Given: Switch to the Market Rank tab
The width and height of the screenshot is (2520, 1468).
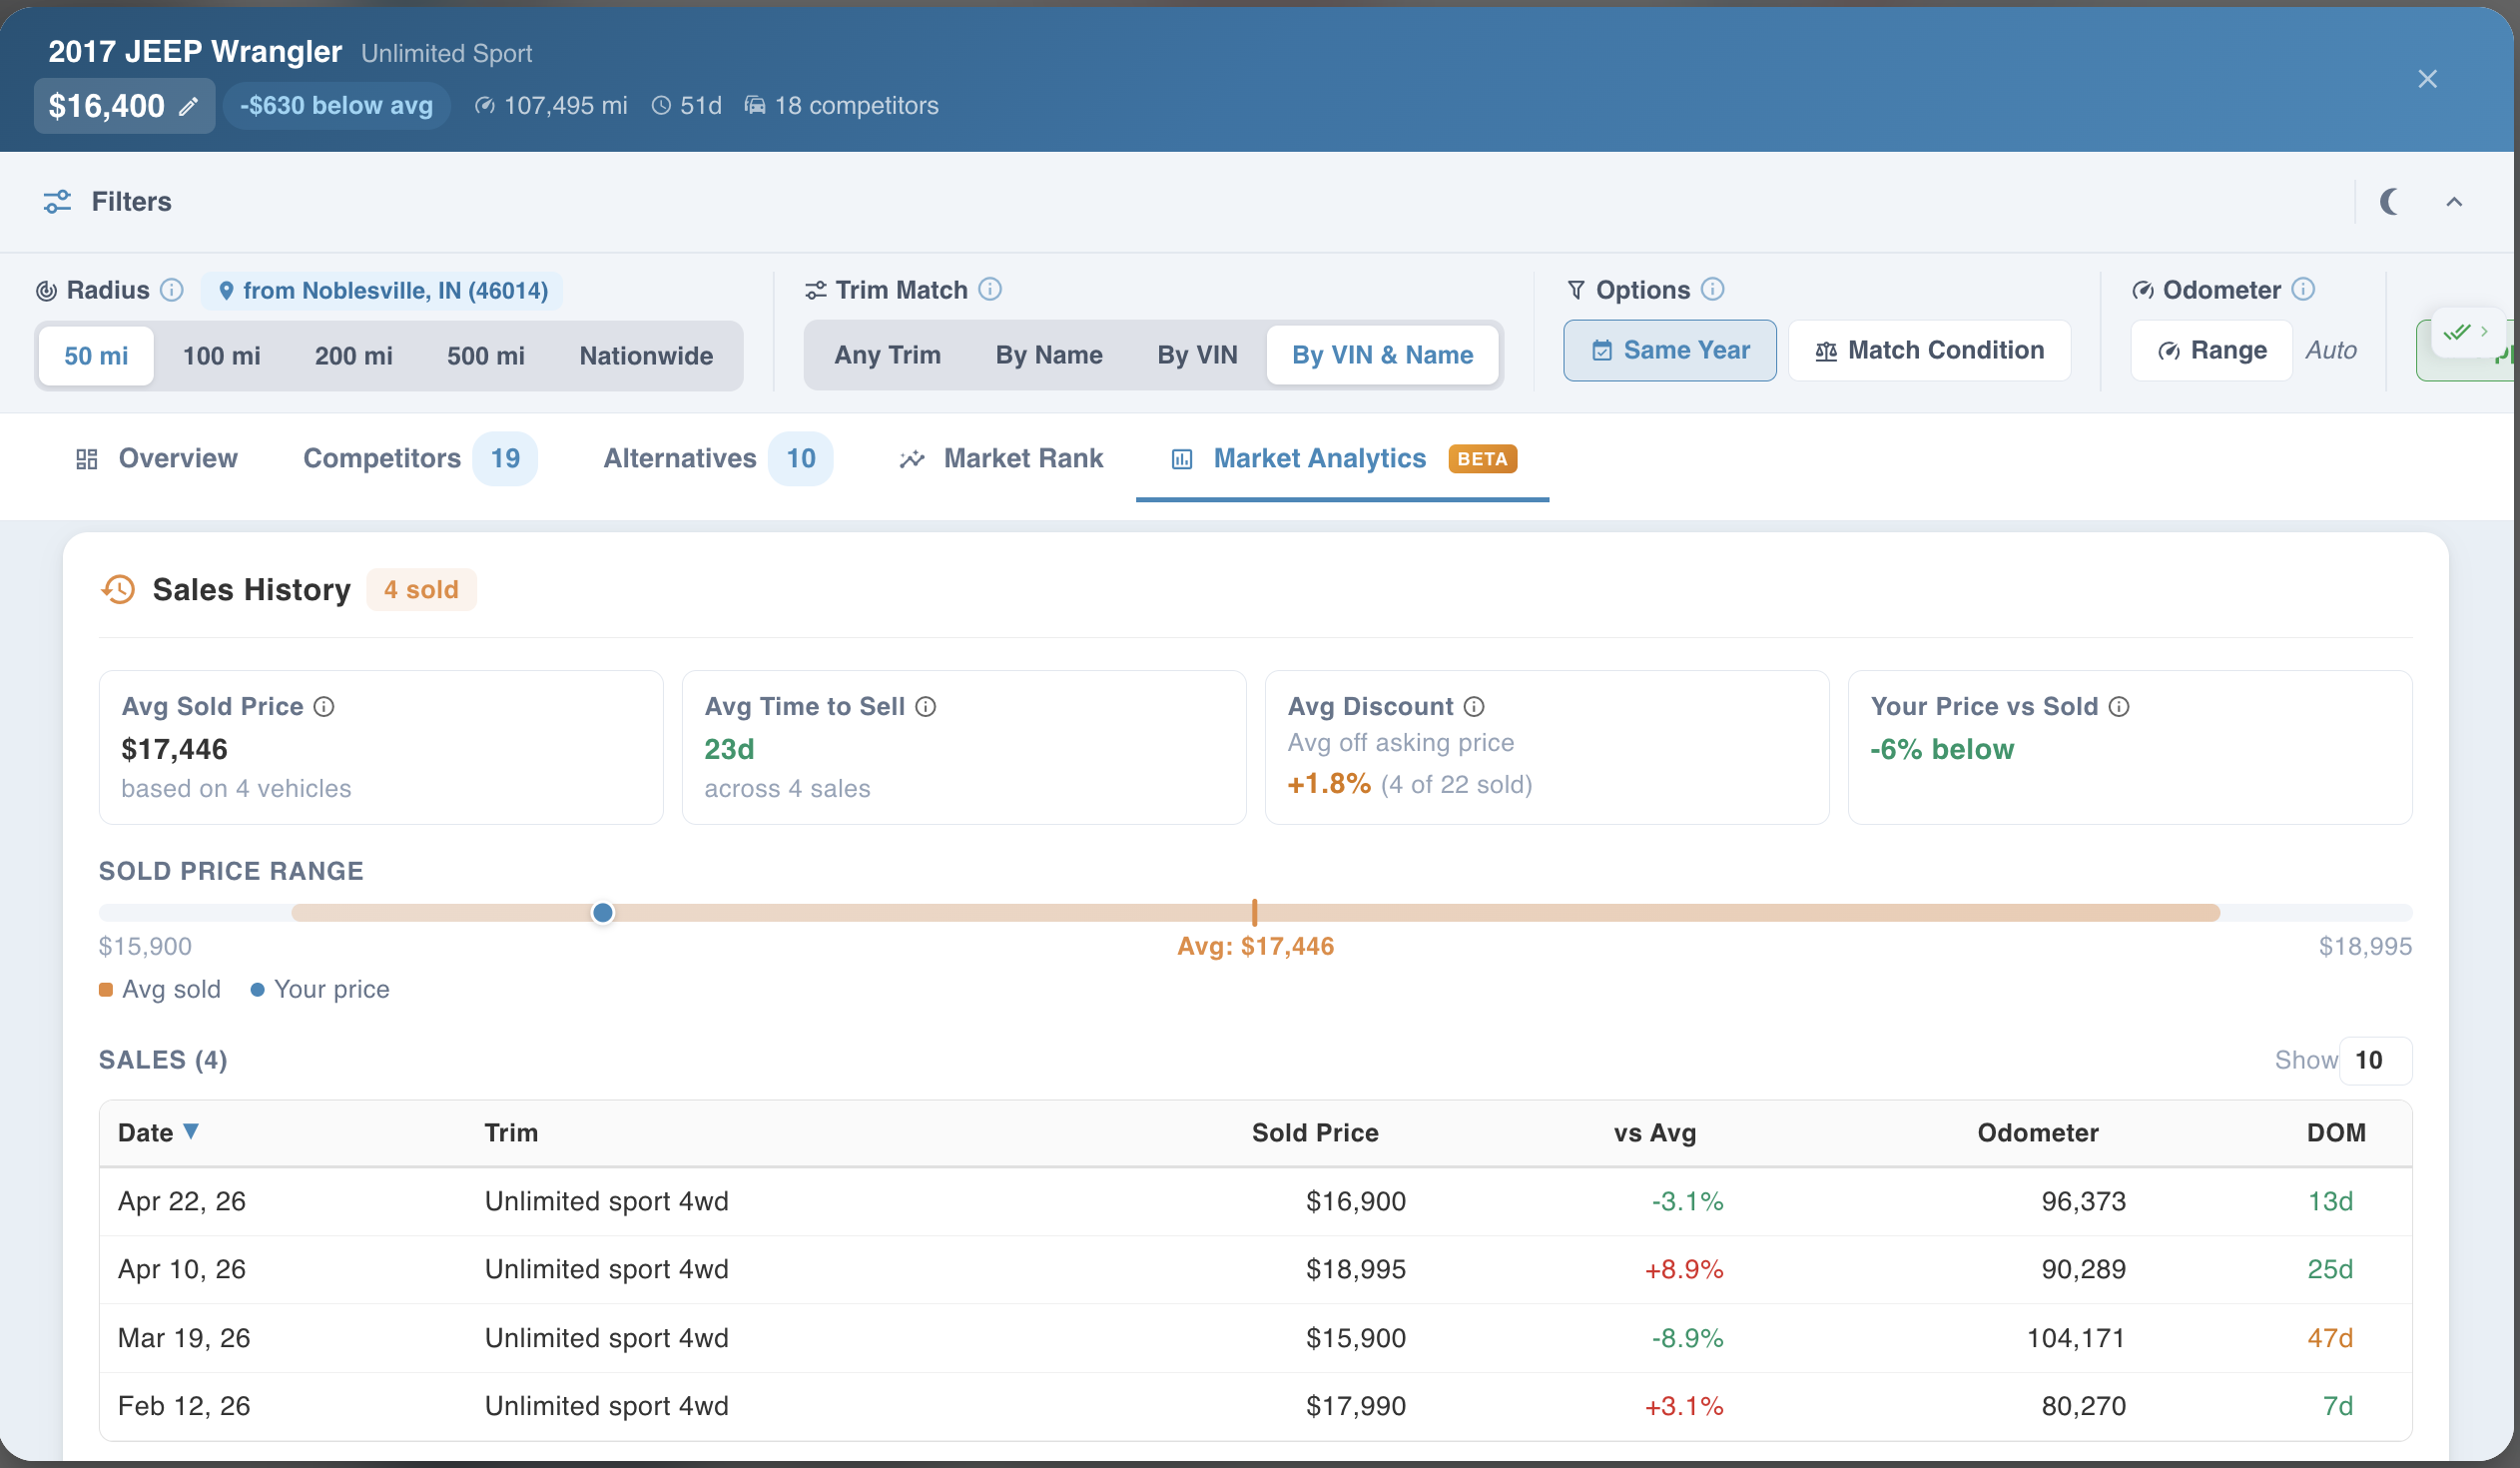Looking at the screenshot, I should click(x=1001, y=459).
